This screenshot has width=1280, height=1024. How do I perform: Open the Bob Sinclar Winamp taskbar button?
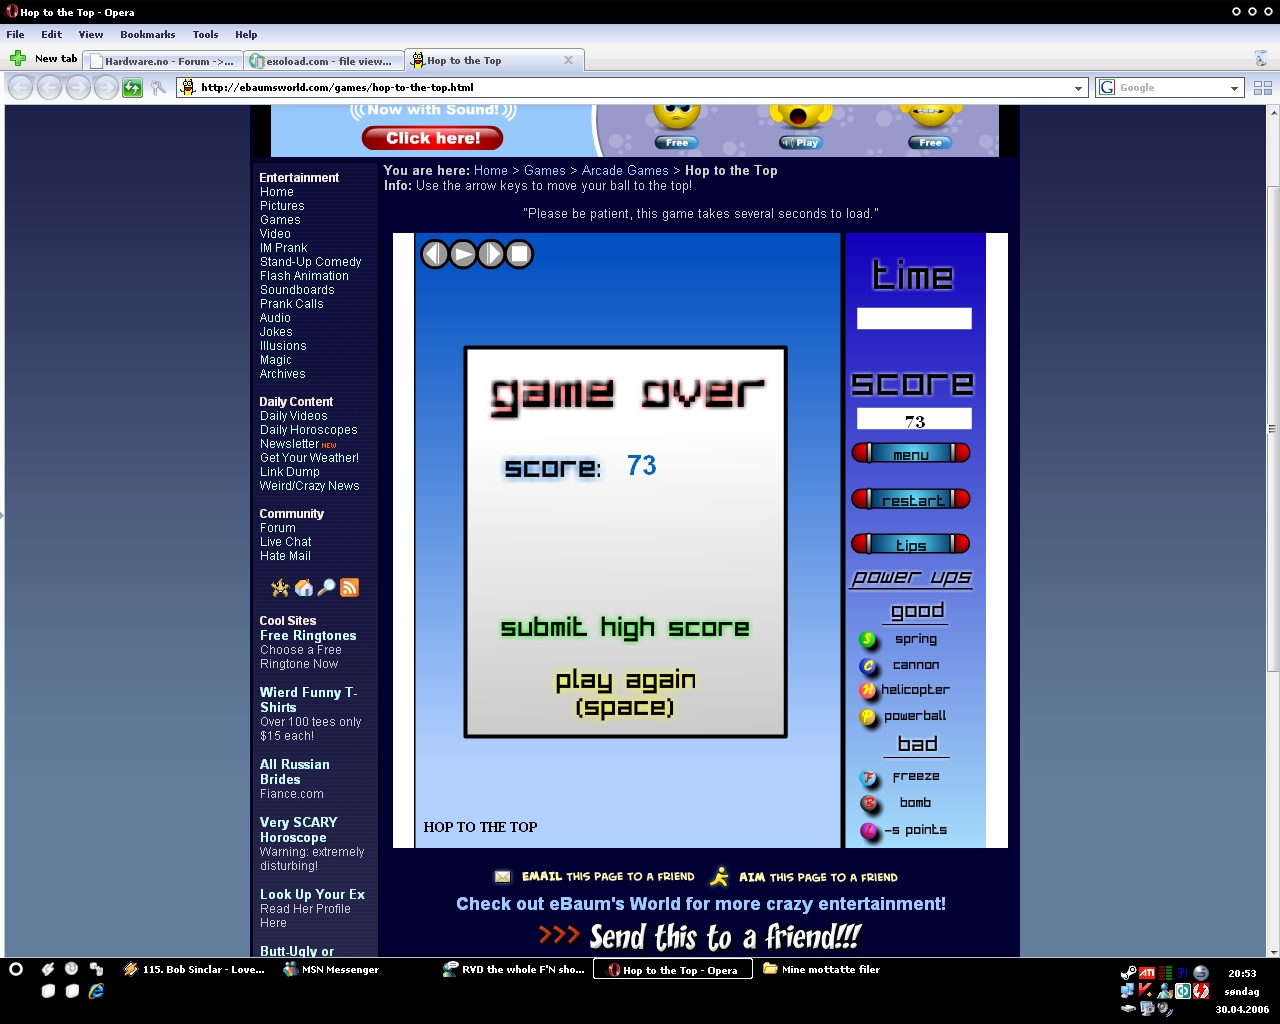(x=195, y=970)
